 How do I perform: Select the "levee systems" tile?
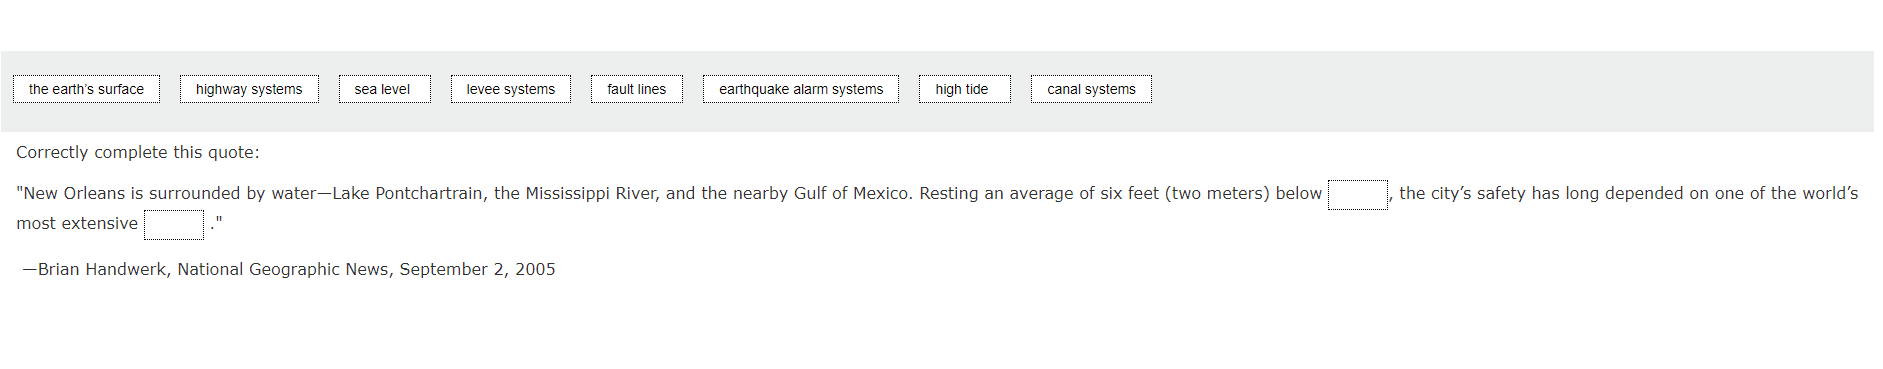click(510, 89)
